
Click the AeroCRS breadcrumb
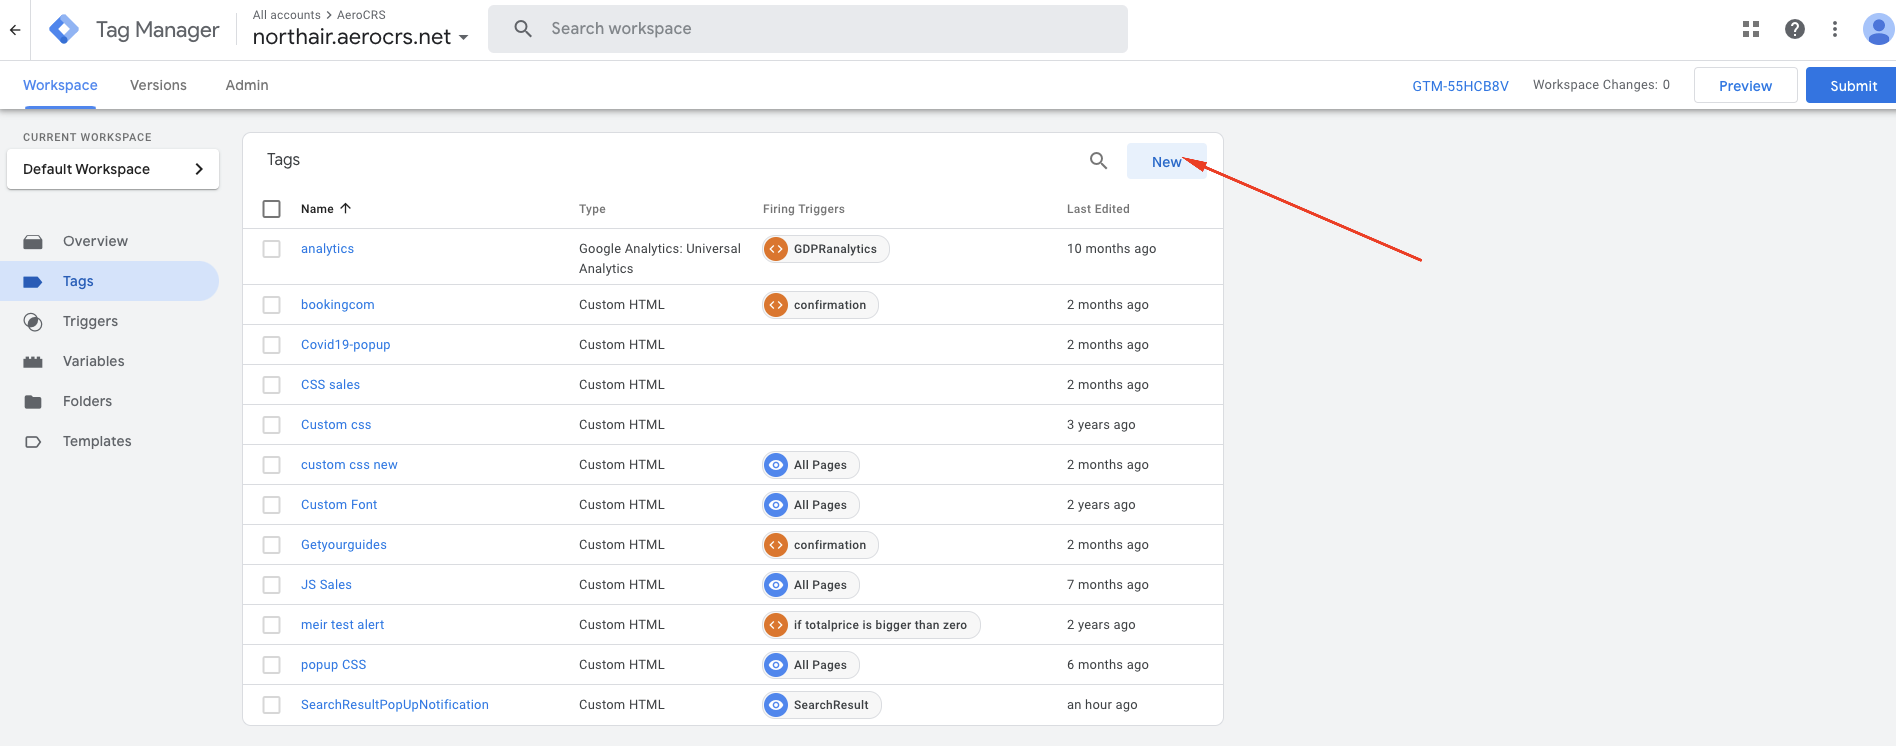point(361,15)
